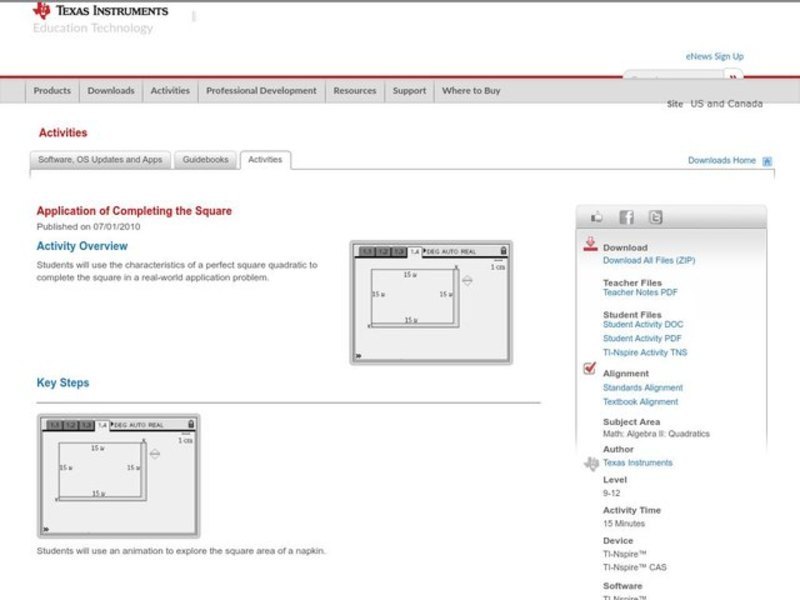Click the Activity Overview calculator screenshot
The width and height of the screenshot is (800, 600).
(431, 302)
